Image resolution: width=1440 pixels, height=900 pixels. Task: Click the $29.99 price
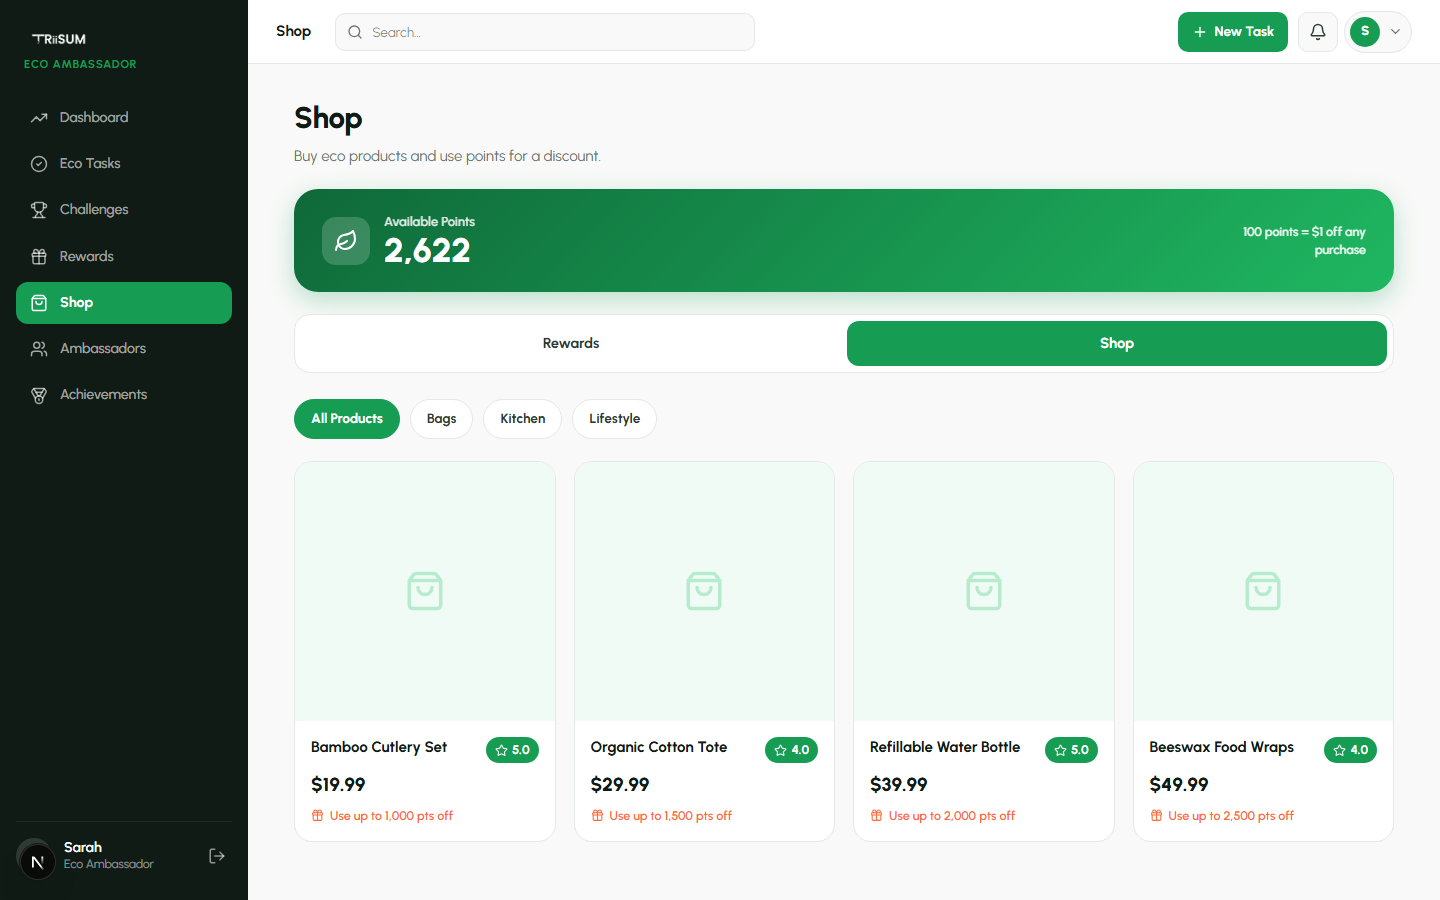(620, 785)
